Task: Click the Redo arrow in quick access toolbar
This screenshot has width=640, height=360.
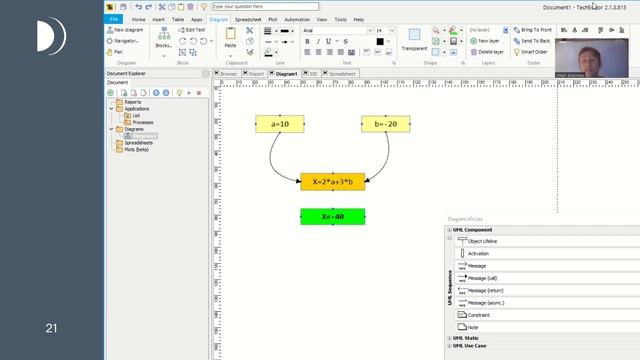Action: [x=149, y=7]
